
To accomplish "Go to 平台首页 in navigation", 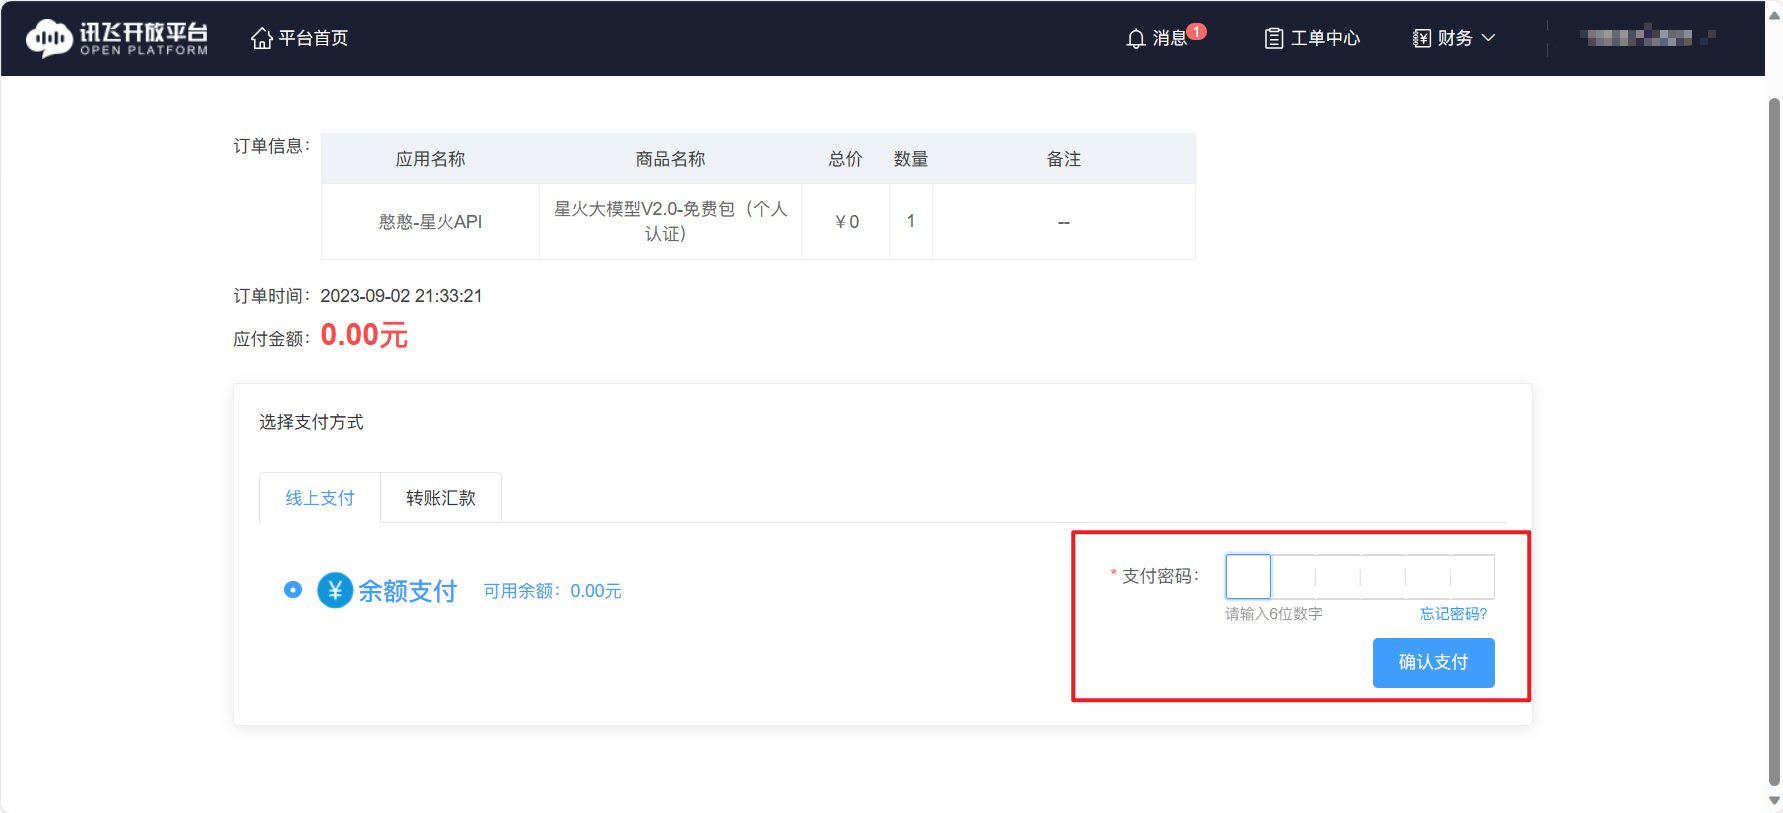I will click(x=313, y=38).
